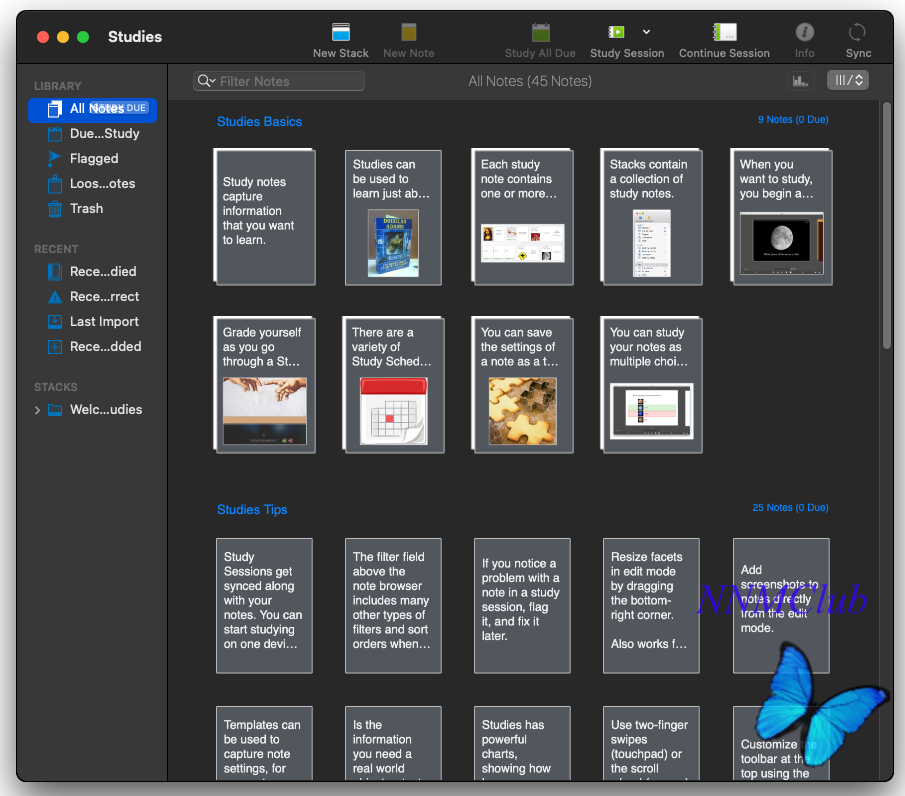Click the Continue Session notebook icon
Viewport: 905px width, 796px height.
click(x=724, y=33)
